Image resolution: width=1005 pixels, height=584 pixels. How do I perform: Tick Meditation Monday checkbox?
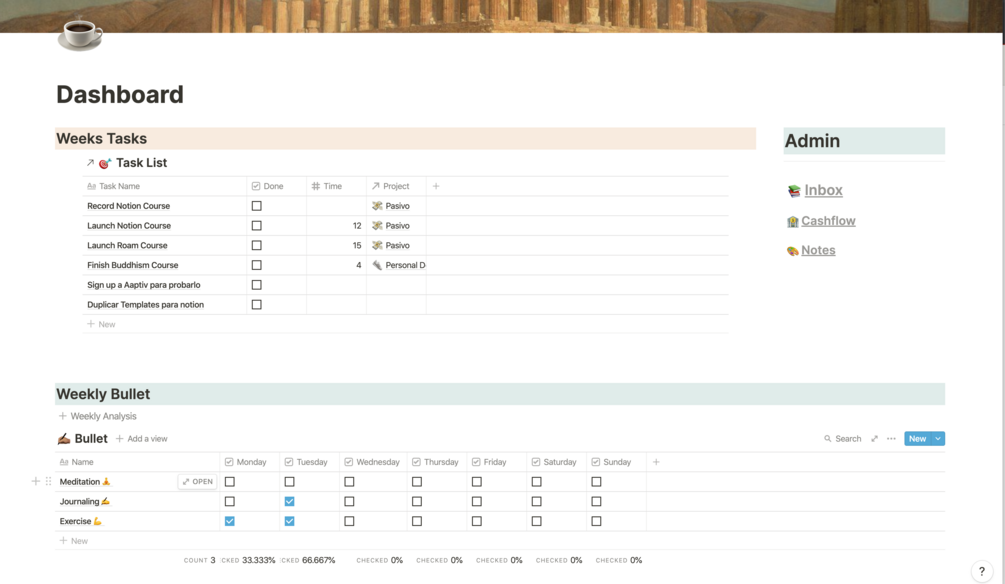229,481
